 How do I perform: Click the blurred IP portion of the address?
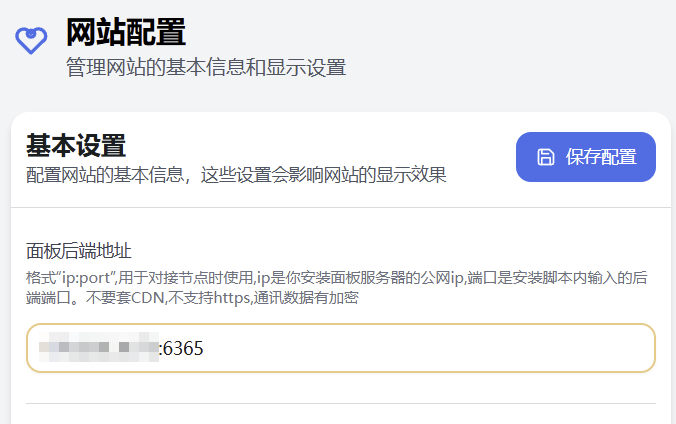click(x=98, y=348)
